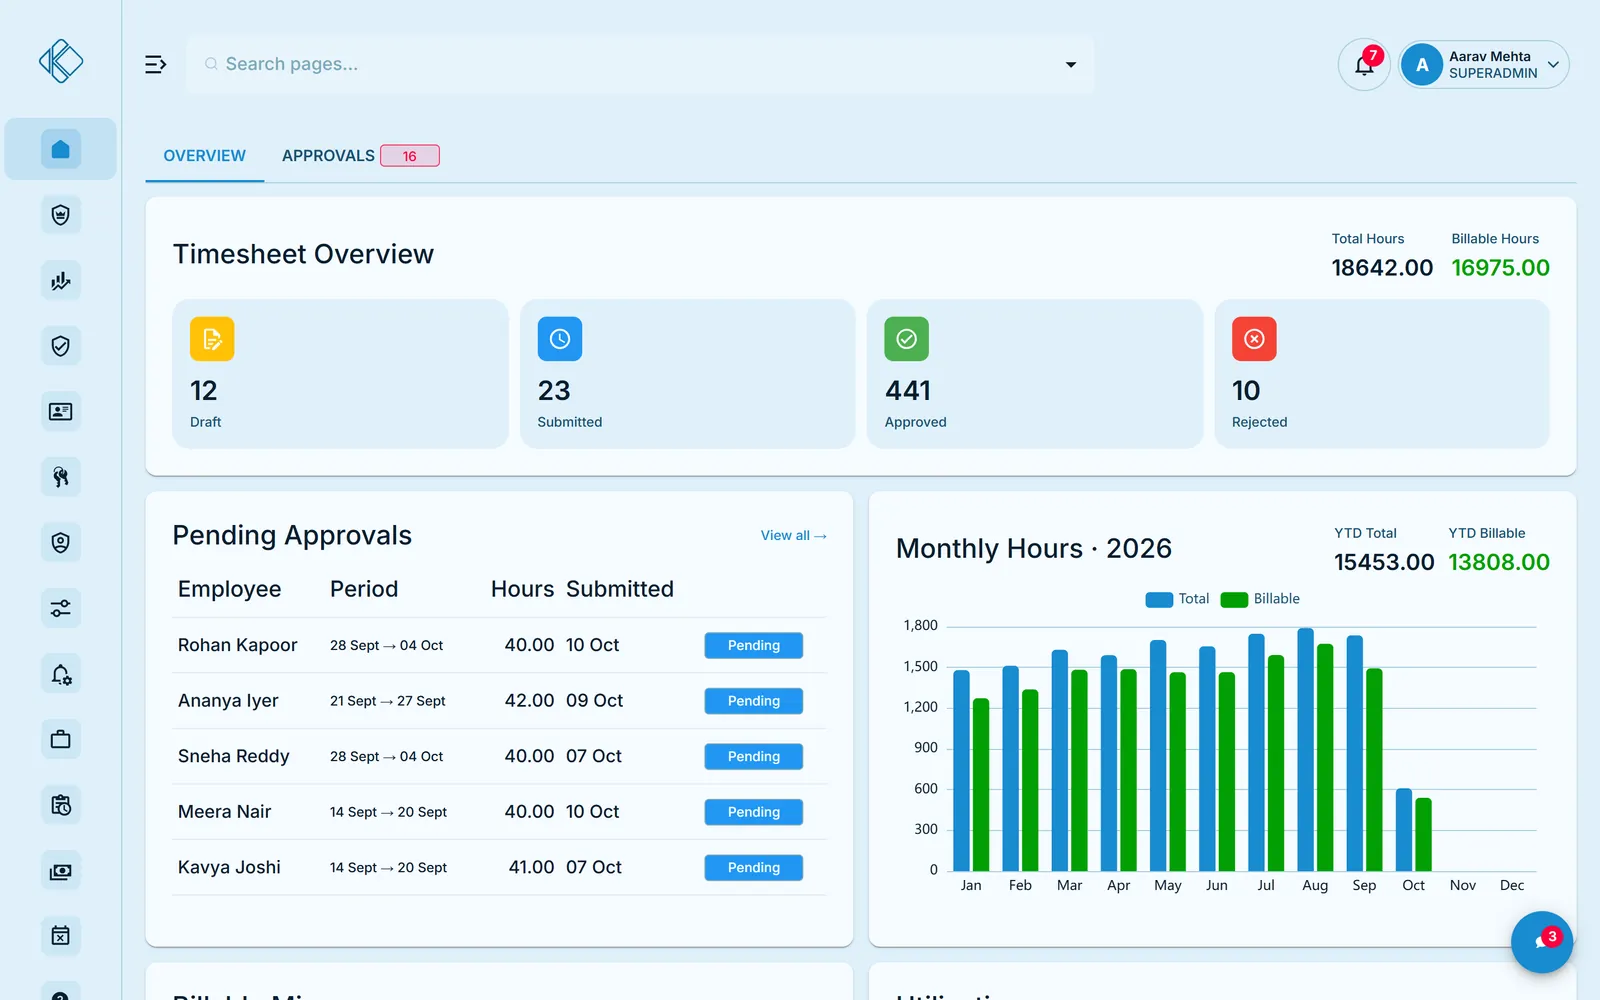
Task: Select the Ananya Iyer employee name
Action: coord(228,701)
